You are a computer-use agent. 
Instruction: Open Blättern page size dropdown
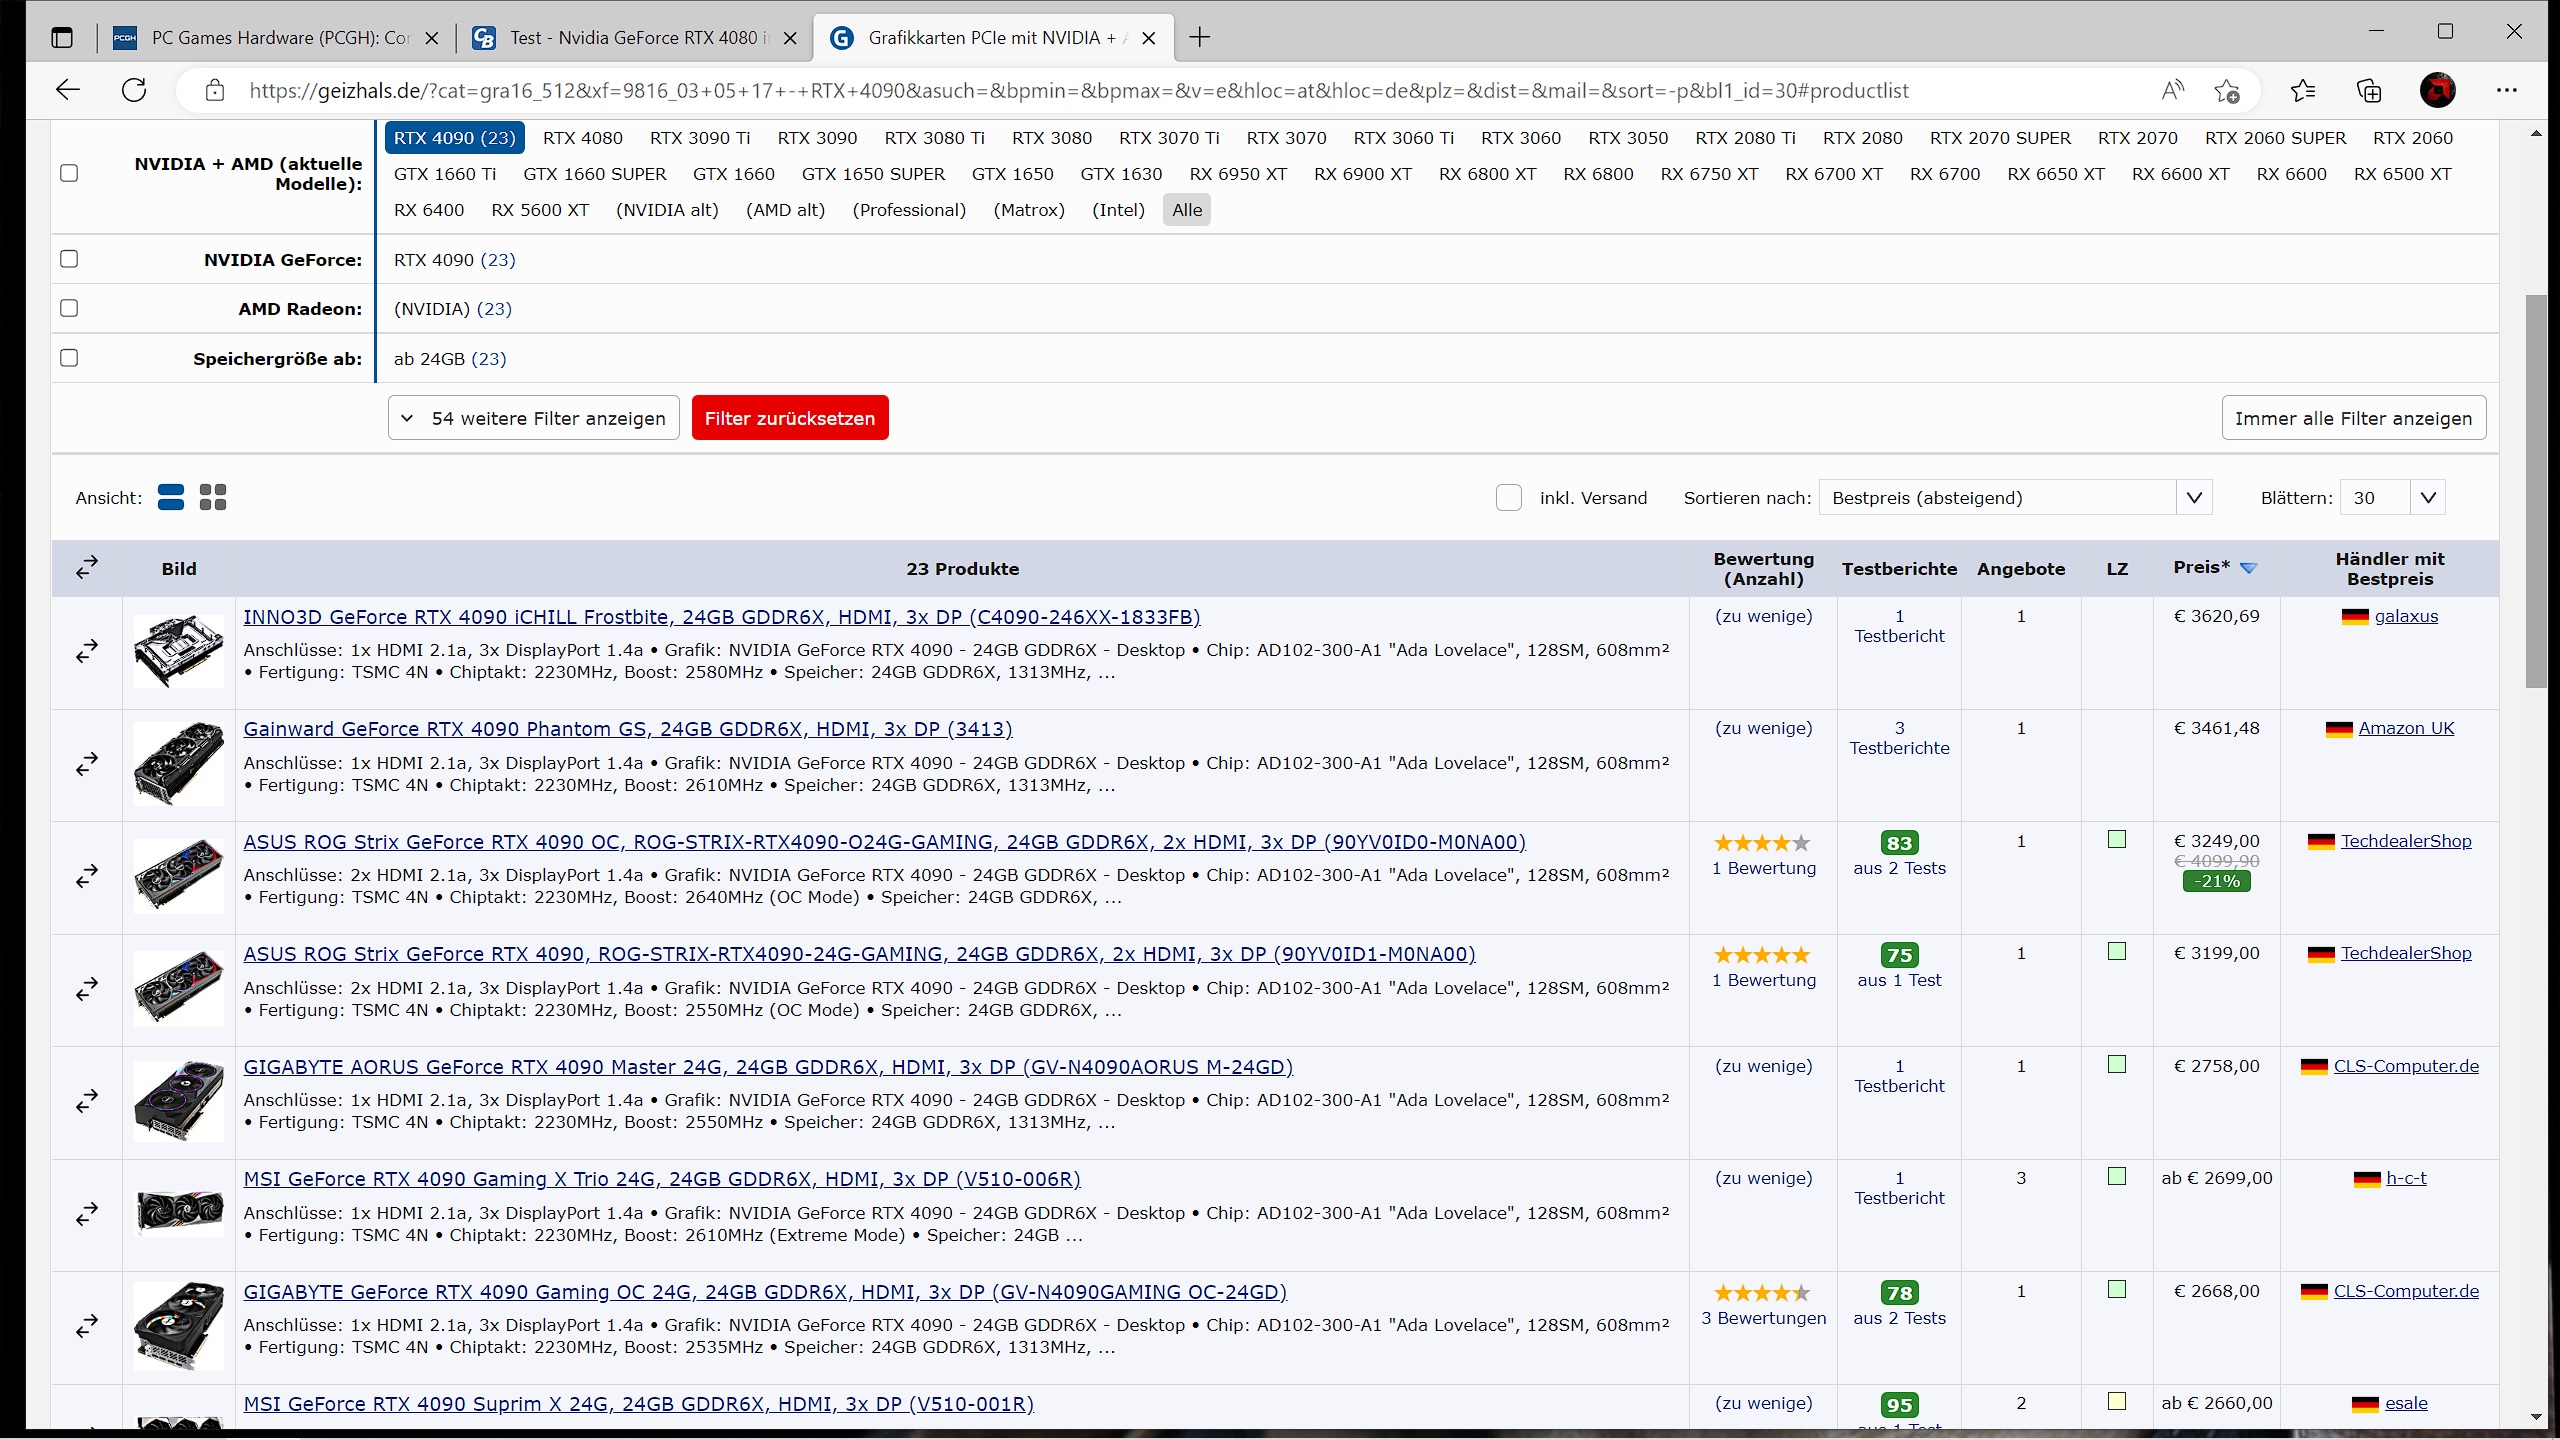(x=2391, y=497)
